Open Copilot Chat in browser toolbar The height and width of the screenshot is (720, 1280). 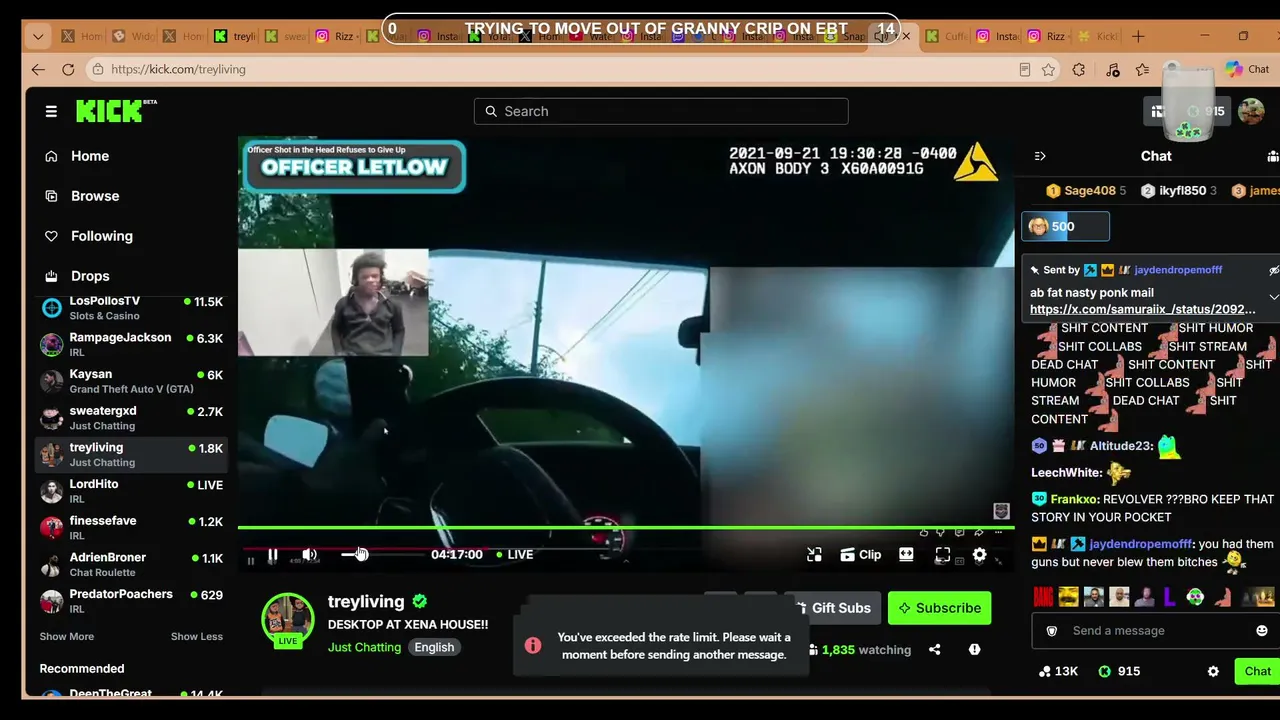coord(1247,69)
